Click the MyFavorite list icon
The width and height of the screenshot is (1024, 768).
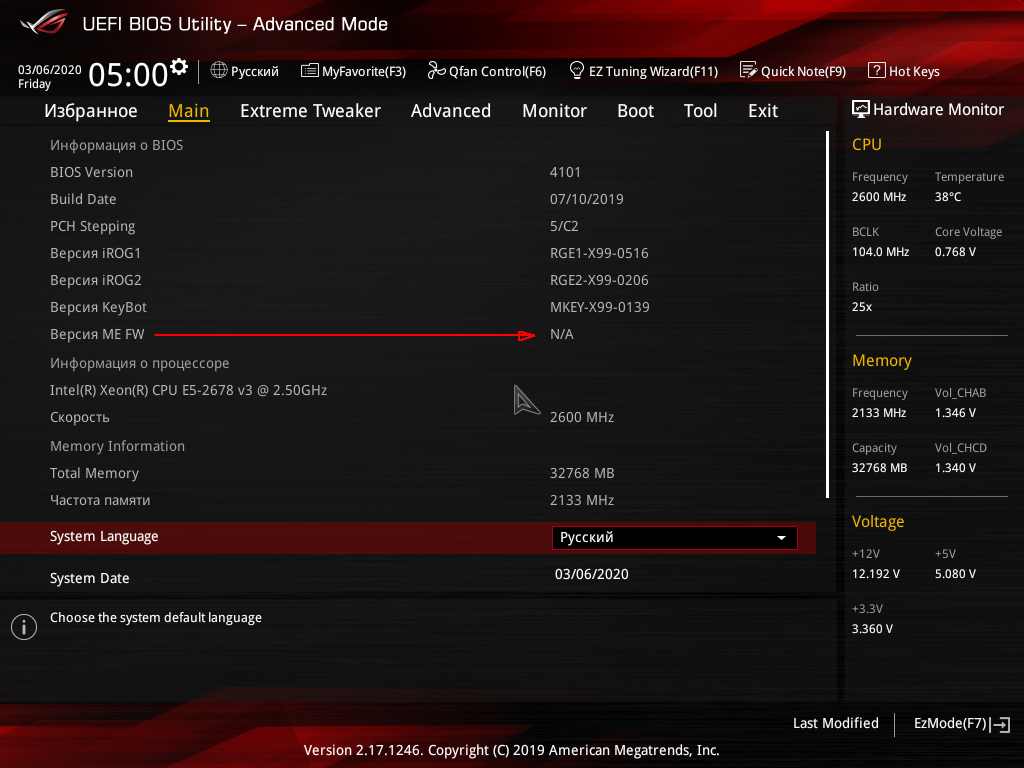click(310, 71)
